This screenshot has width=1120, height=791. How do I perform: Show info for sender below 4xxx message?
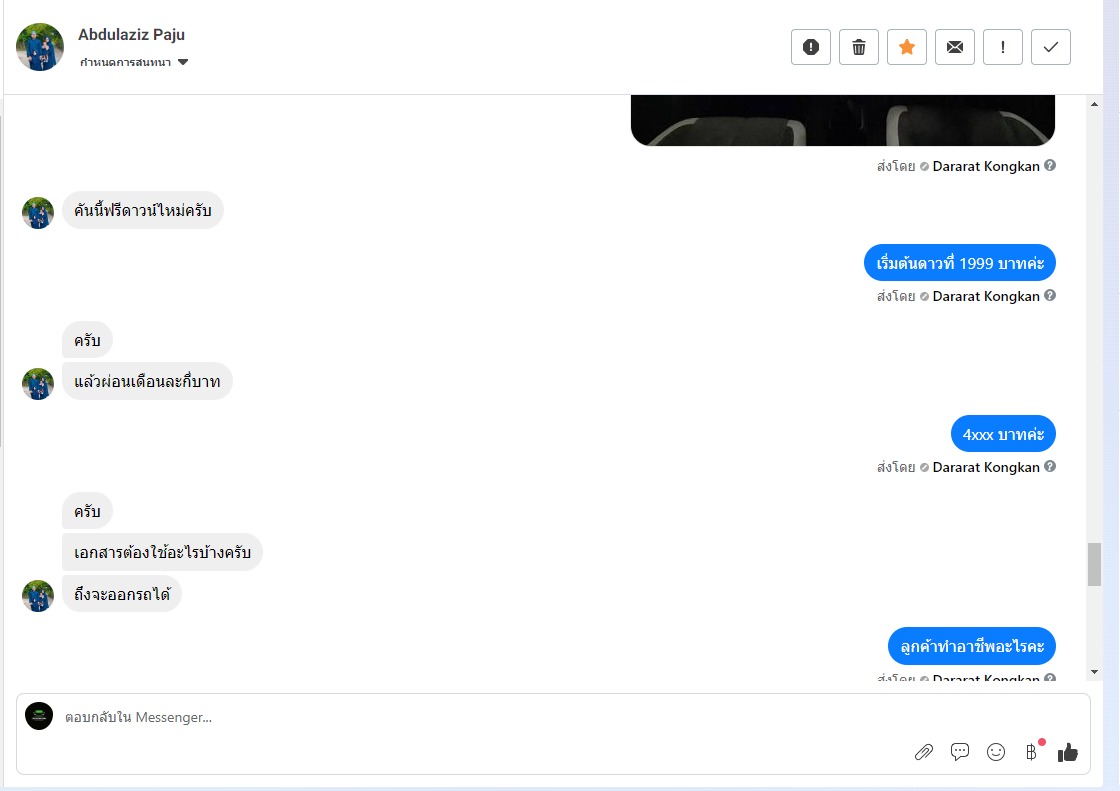tap(1050, 466)
